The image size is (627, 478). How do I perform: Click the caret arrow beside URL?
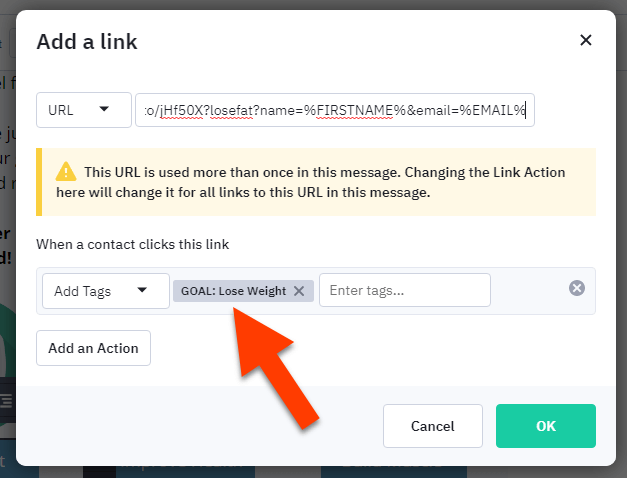(104, 109)
